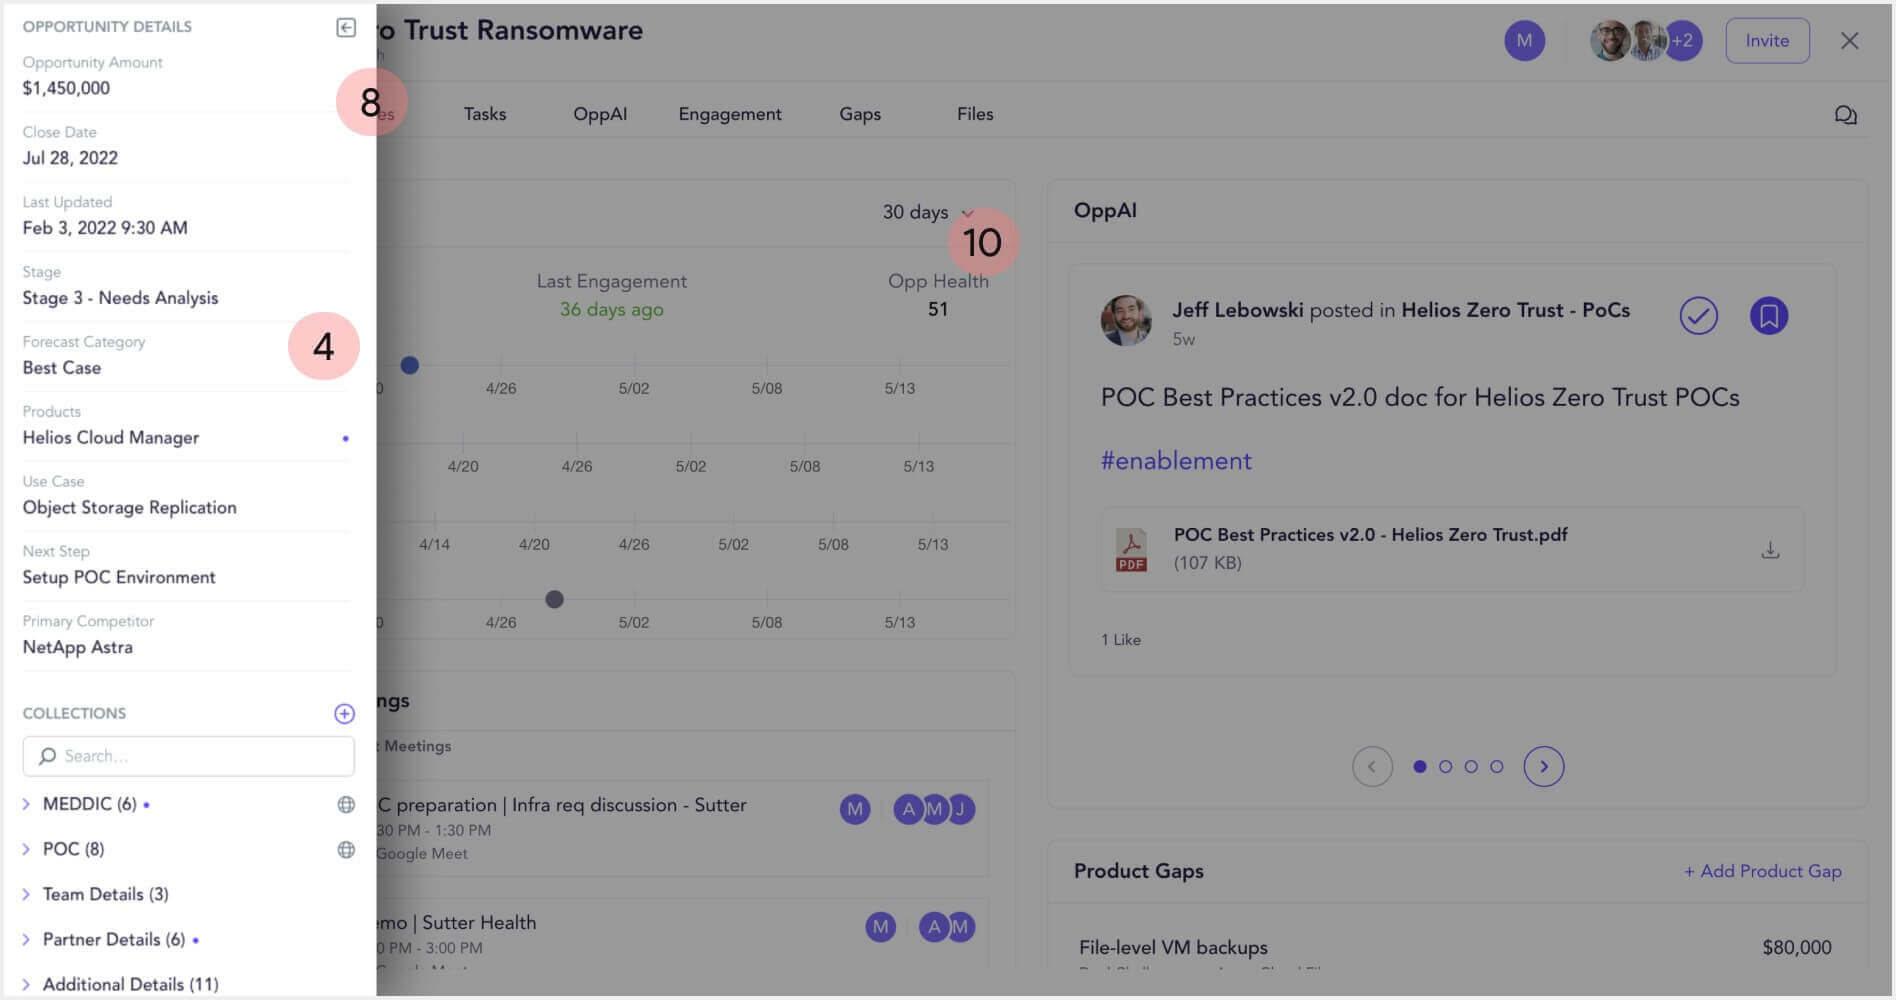This screenshot has height=1000, width=1896.
Task: Click the Invite button
Action: 1766,41
